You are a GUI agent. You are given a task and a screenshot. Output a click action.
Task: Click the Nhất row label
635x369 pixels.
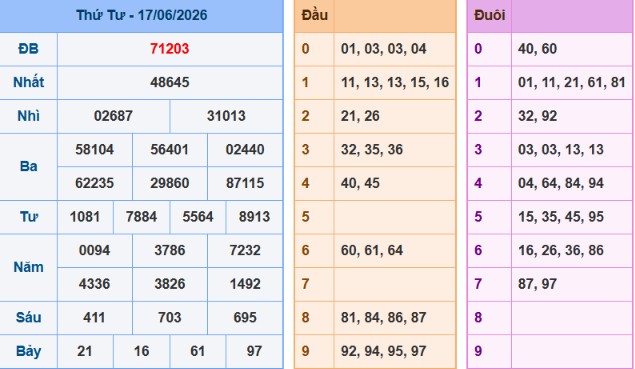coord(28,83)
